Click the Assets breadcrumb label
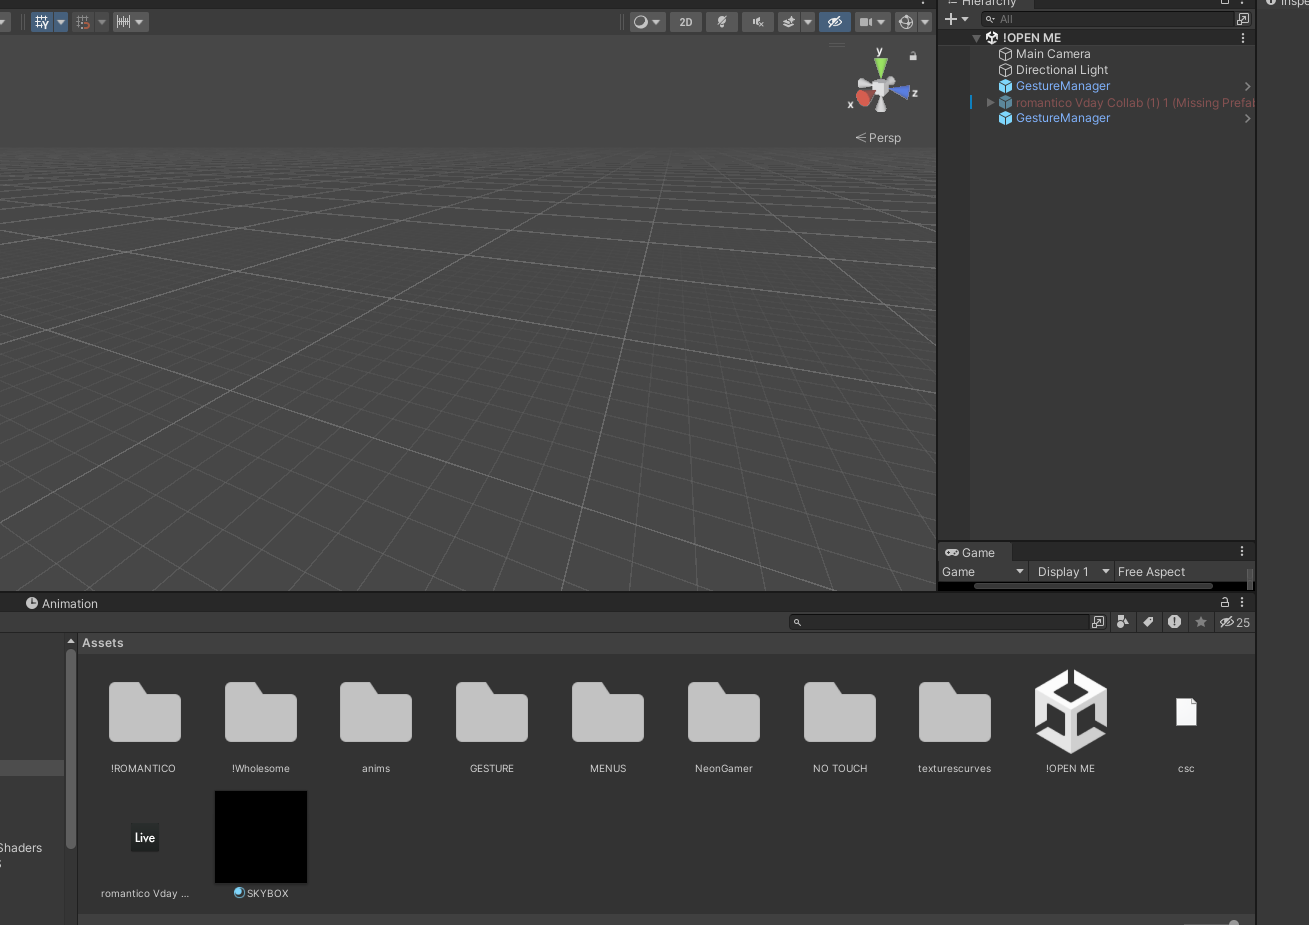Screen dimensions: 1309x925 point(103,643)
